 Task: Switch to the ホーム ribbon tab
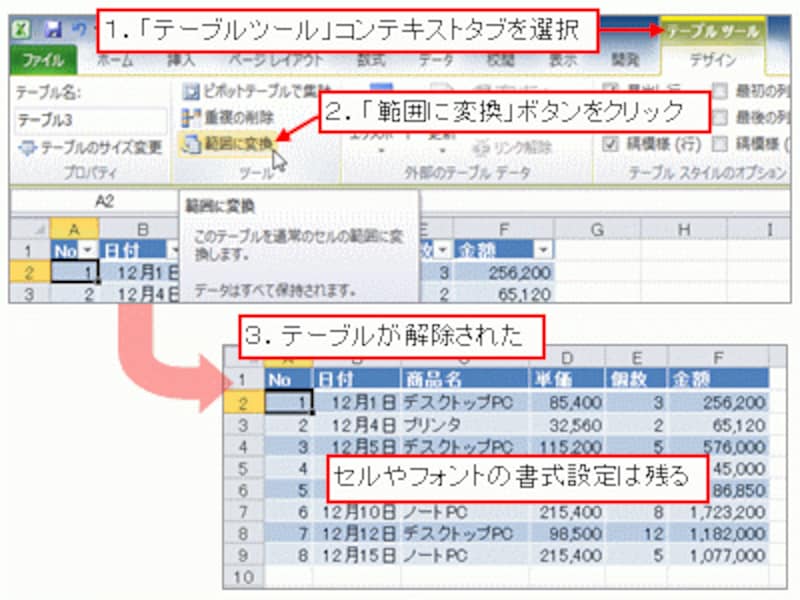[x=115, y=61]
